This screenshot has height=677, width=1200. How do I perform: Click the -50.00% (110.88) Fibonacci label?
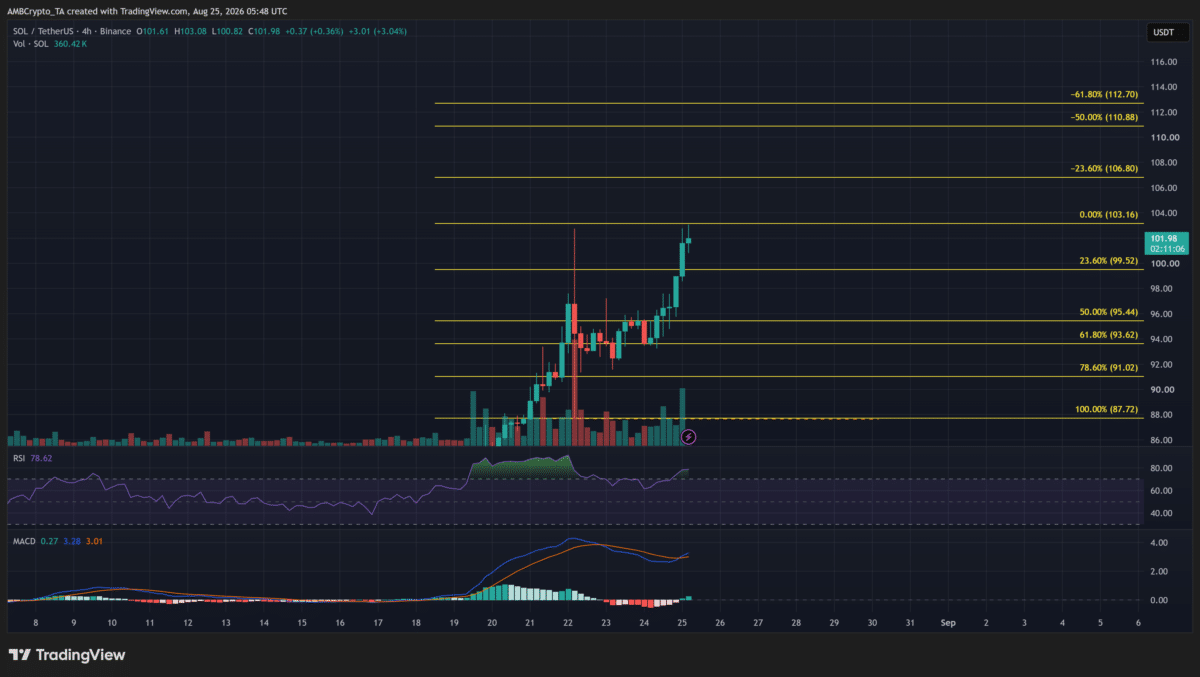tap(1102, 118)
